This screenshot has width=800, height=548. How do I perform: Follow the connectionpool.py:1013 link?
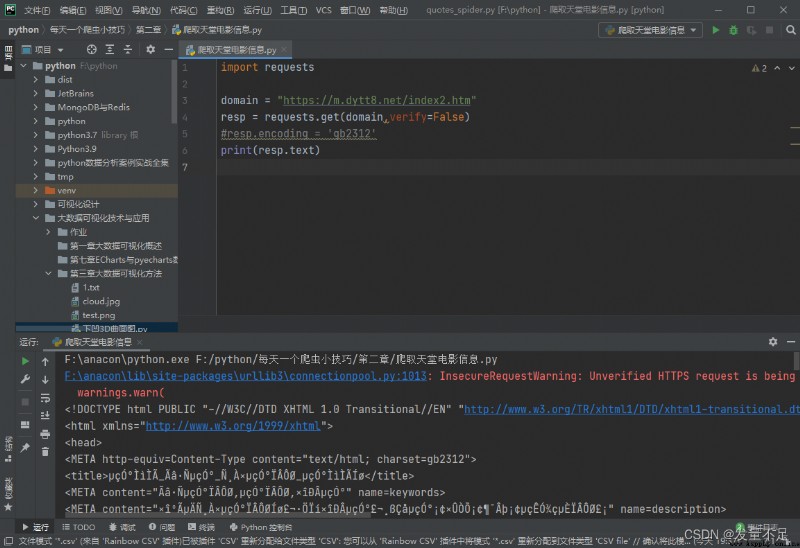(x=245, y=376)
